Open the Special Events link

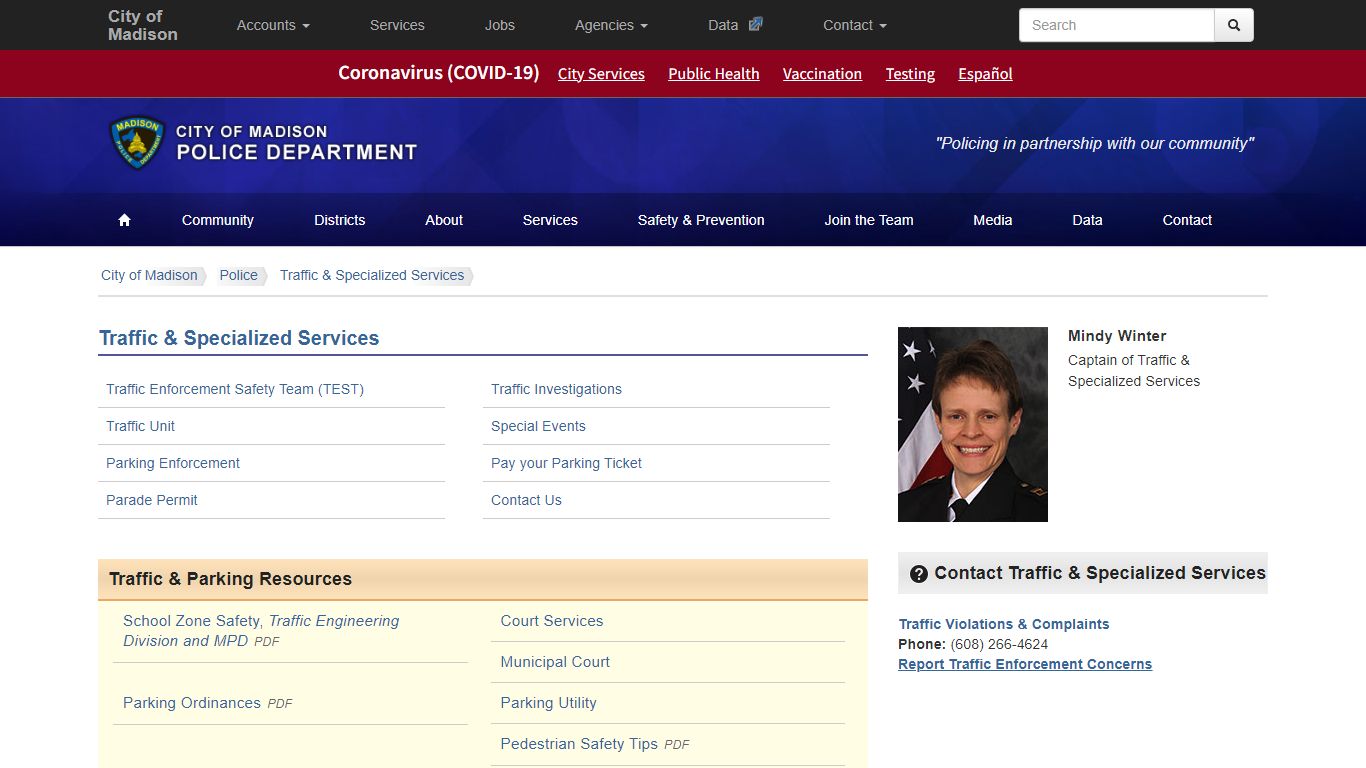[538, 426]
